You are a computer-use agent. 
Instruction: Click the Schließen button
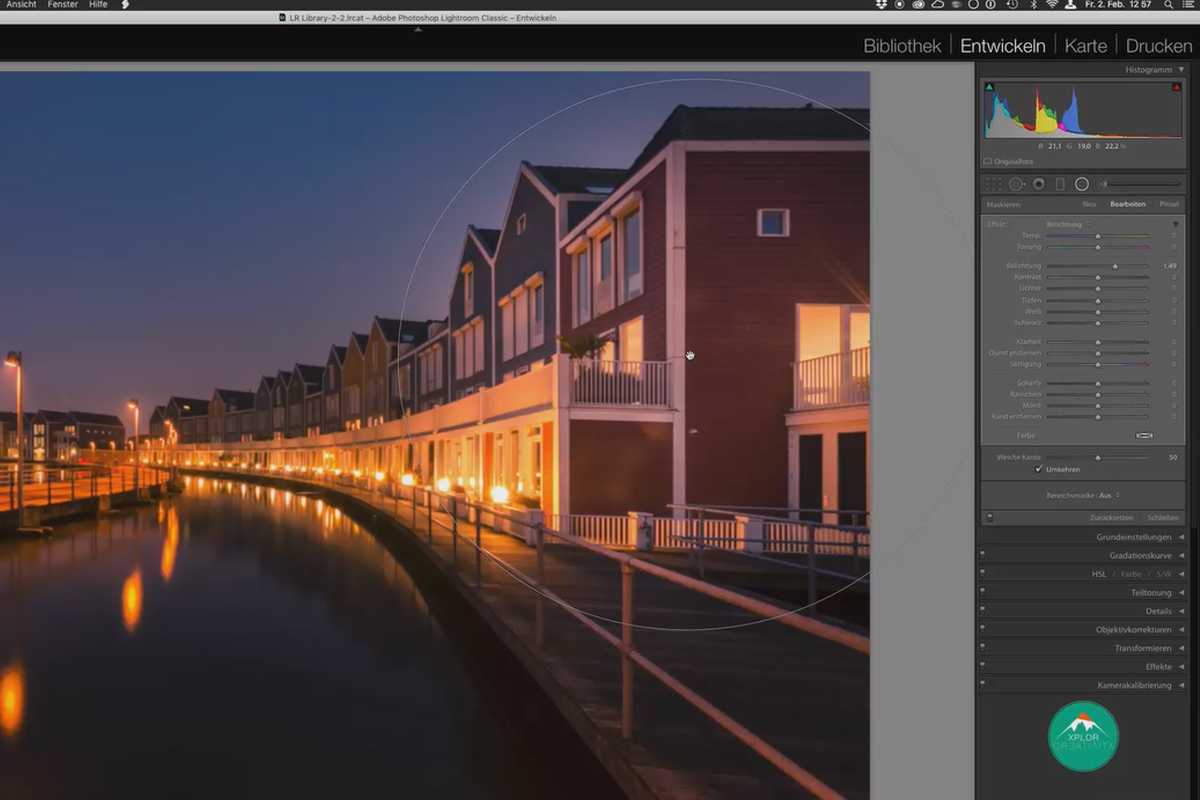pyautogui.click(x=1163, y=518)
